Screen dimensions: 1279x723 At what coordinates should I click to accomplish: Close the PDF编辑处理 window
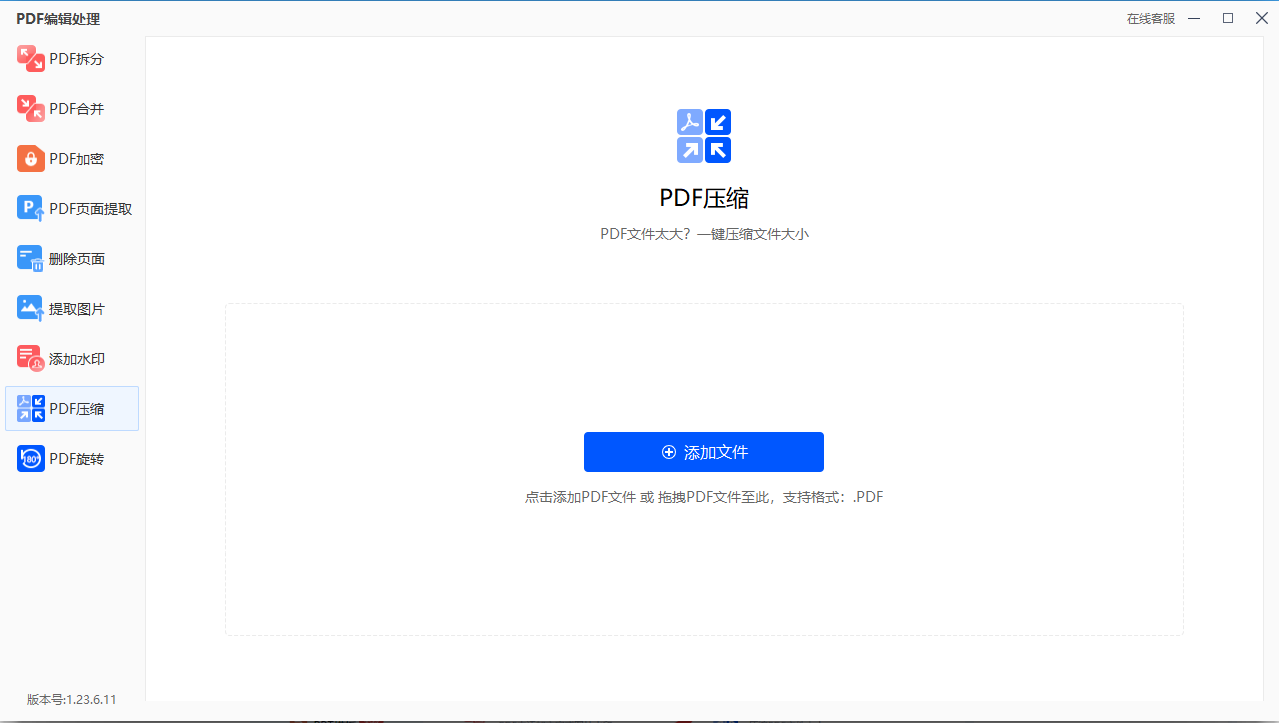(x=1261, y=18)
